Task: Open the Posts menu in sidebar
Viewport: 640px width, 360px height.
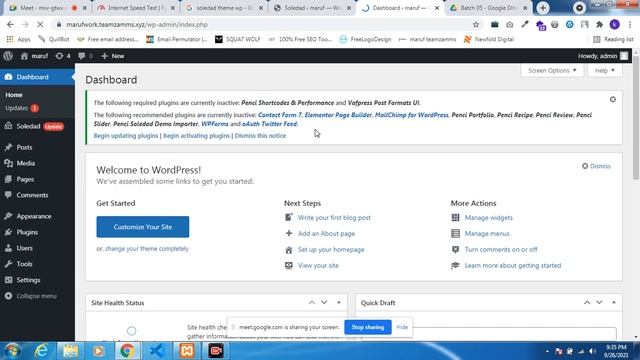Action: [24, 147]
